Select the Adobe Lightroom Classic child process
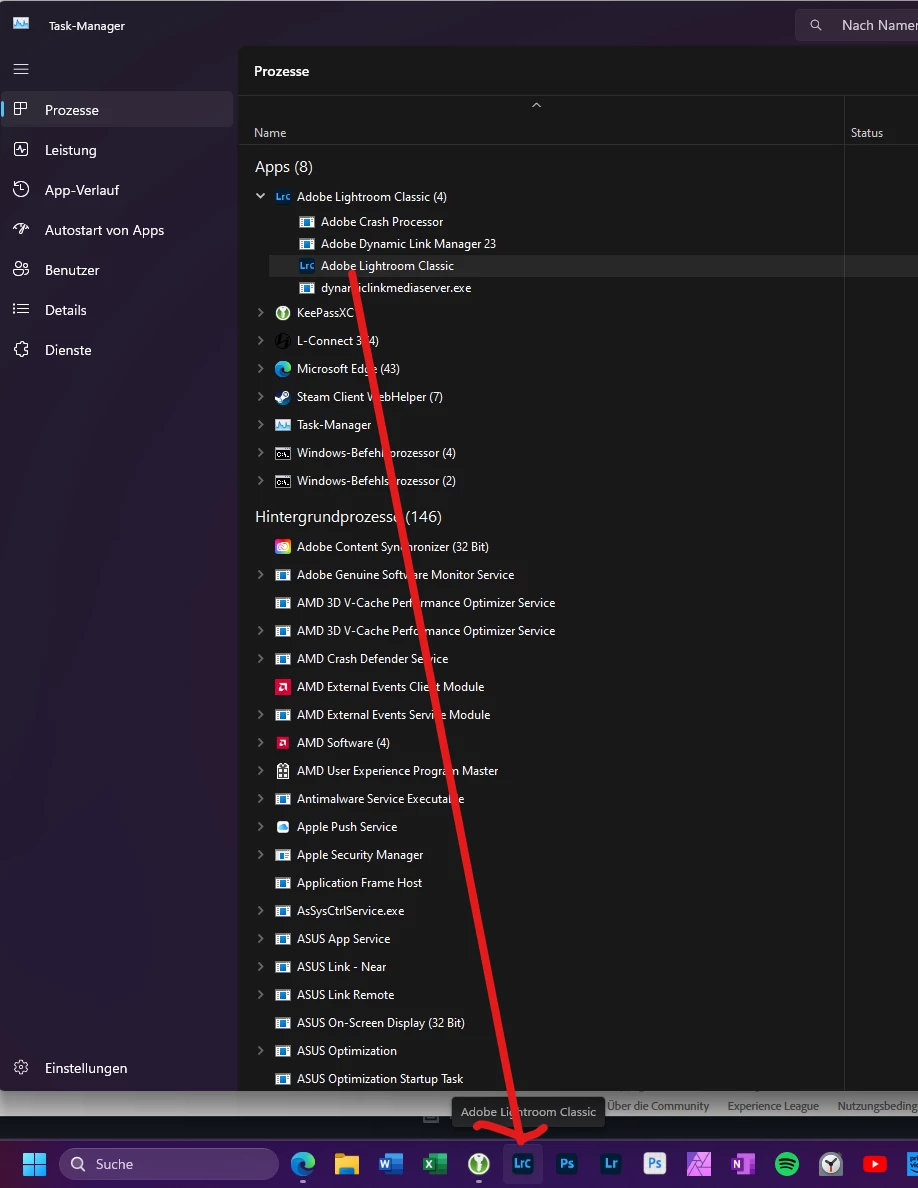Viewport: 918px width, 1188px height. (x=387, y=266)
